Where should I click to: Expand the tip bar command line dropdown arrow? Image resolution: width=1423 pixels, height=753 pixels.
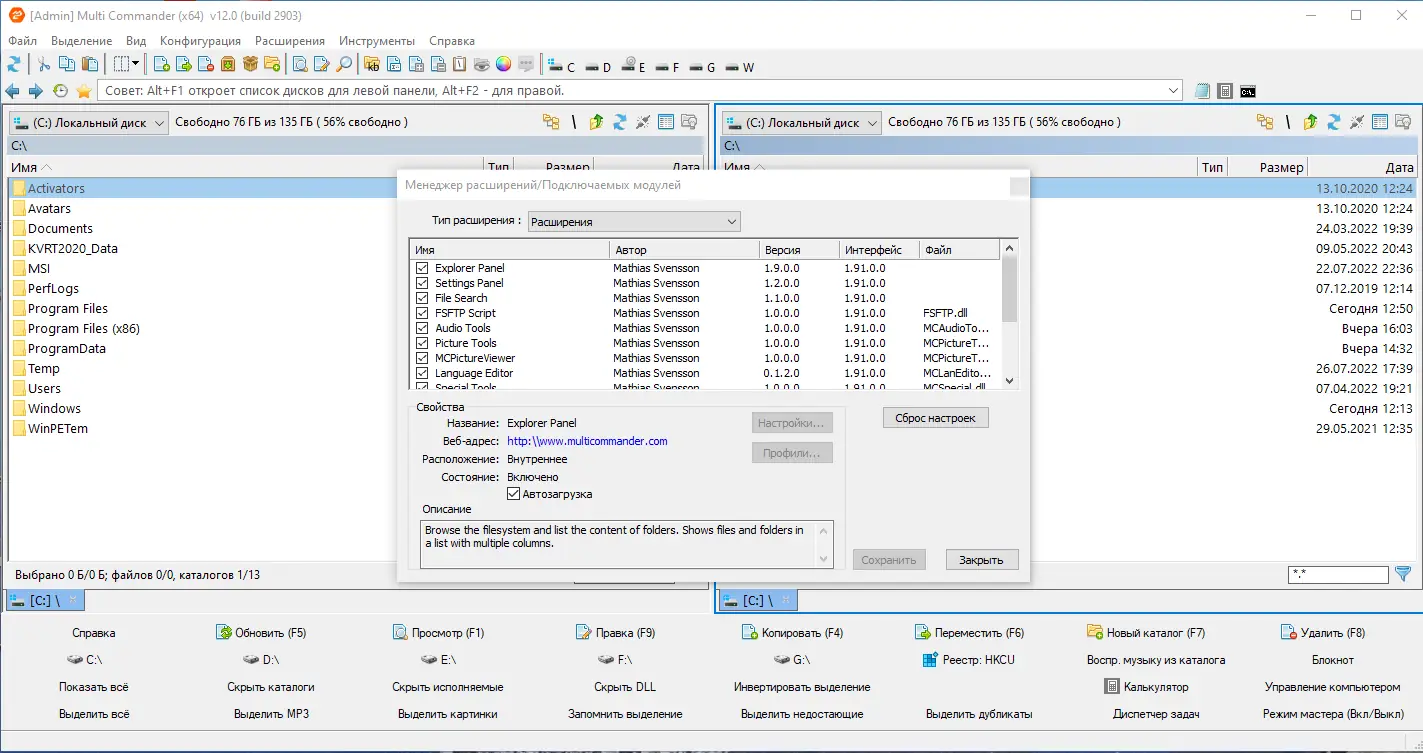(1174, 91)
